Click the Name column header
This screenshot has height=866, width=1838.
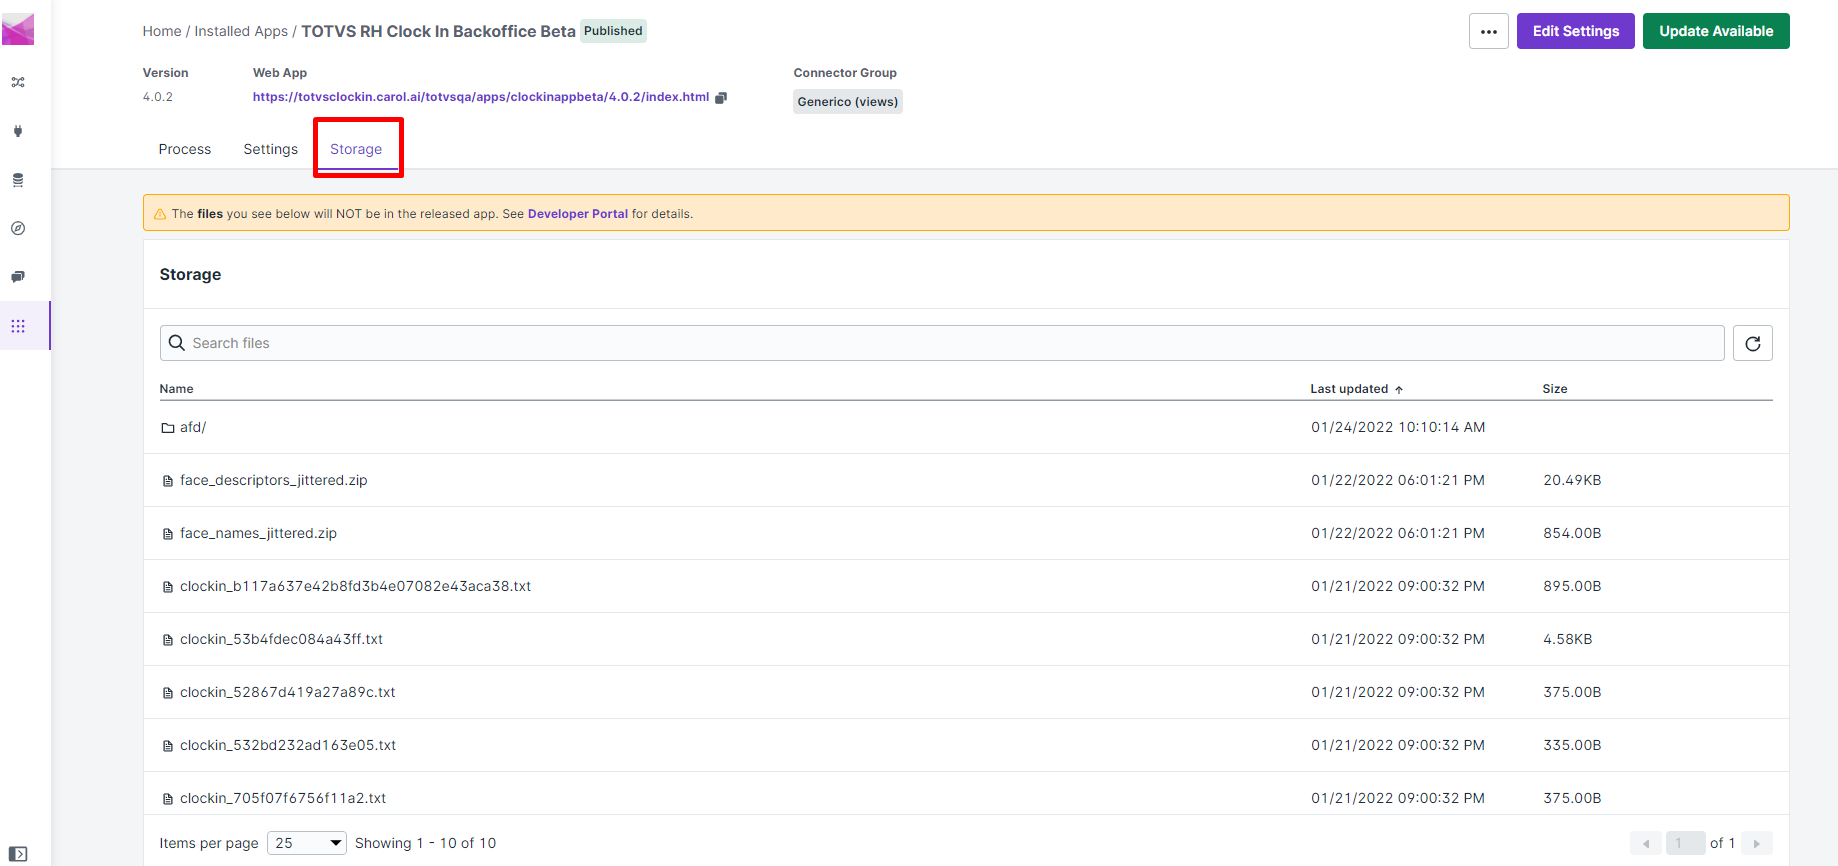point(177,389)
